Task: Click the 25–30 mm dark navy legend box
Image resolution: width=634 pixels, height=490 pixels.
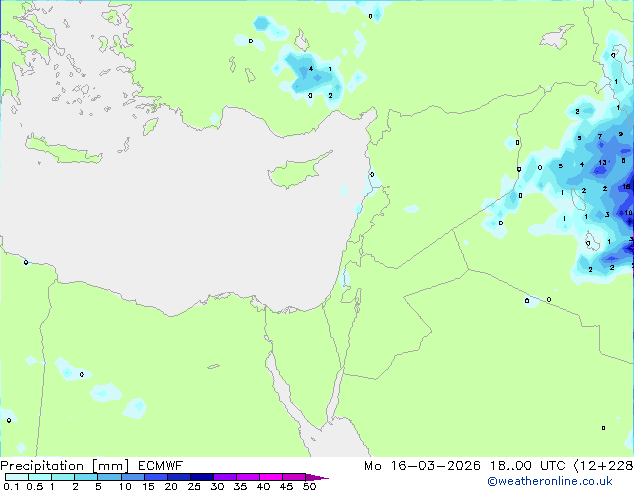Action: point(202,477)
